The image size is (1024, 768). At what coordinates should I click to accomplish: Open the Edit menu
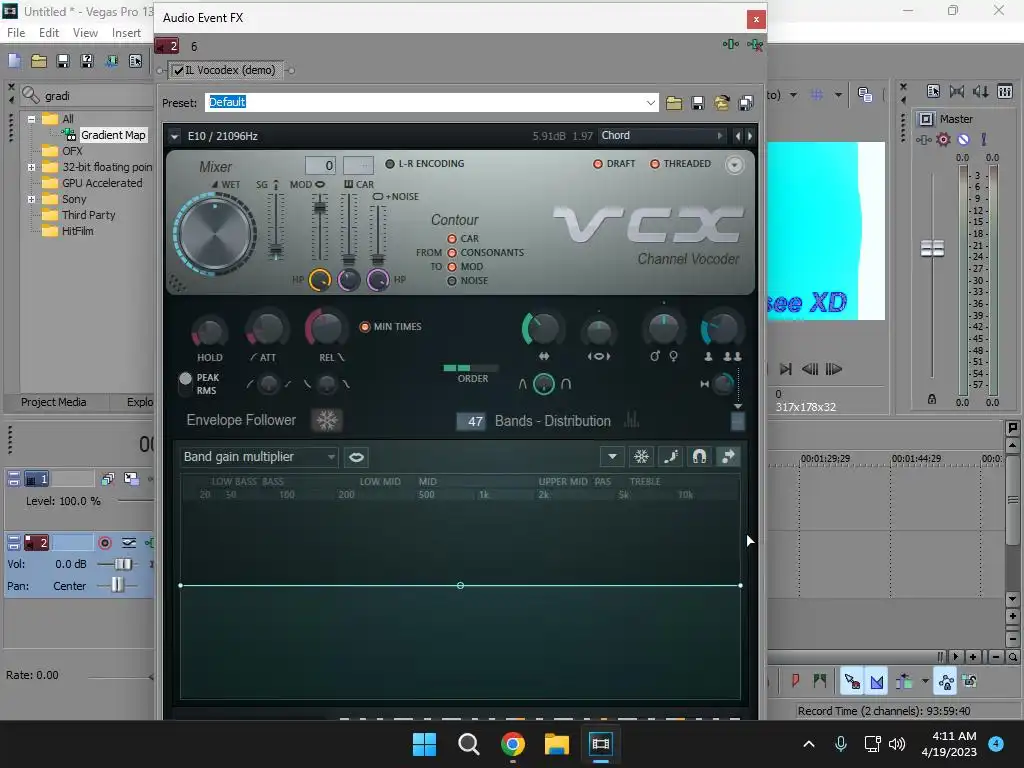(49, 33)
